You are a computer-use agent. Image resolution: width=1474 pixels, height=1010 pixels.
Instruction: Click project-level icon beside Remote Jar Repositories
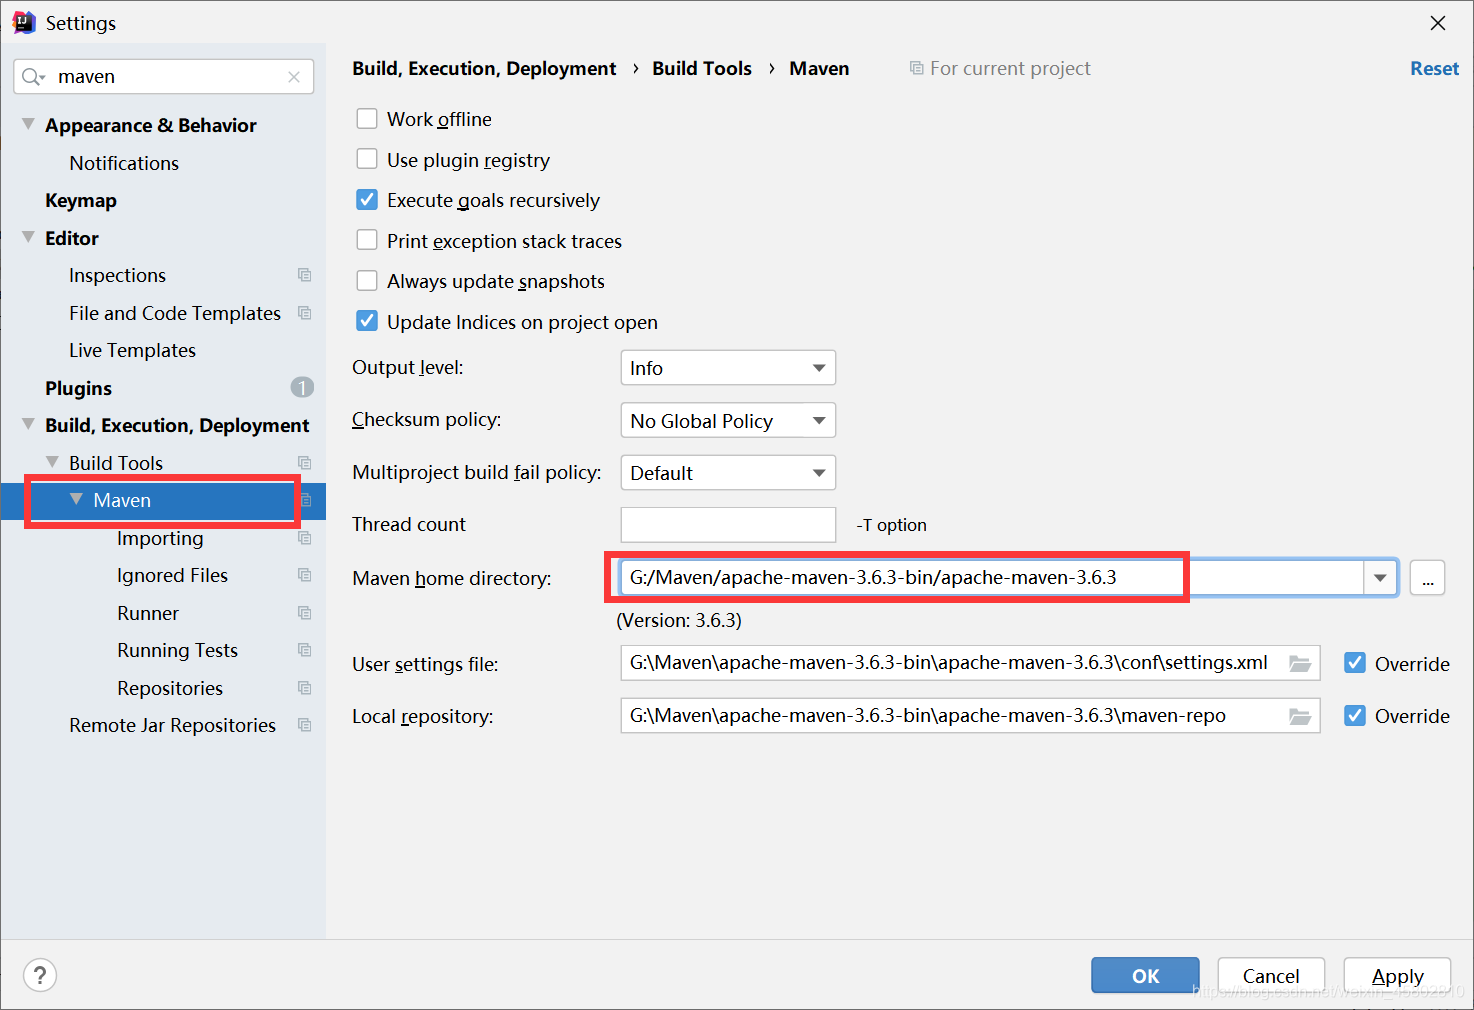tap(305, 725)
